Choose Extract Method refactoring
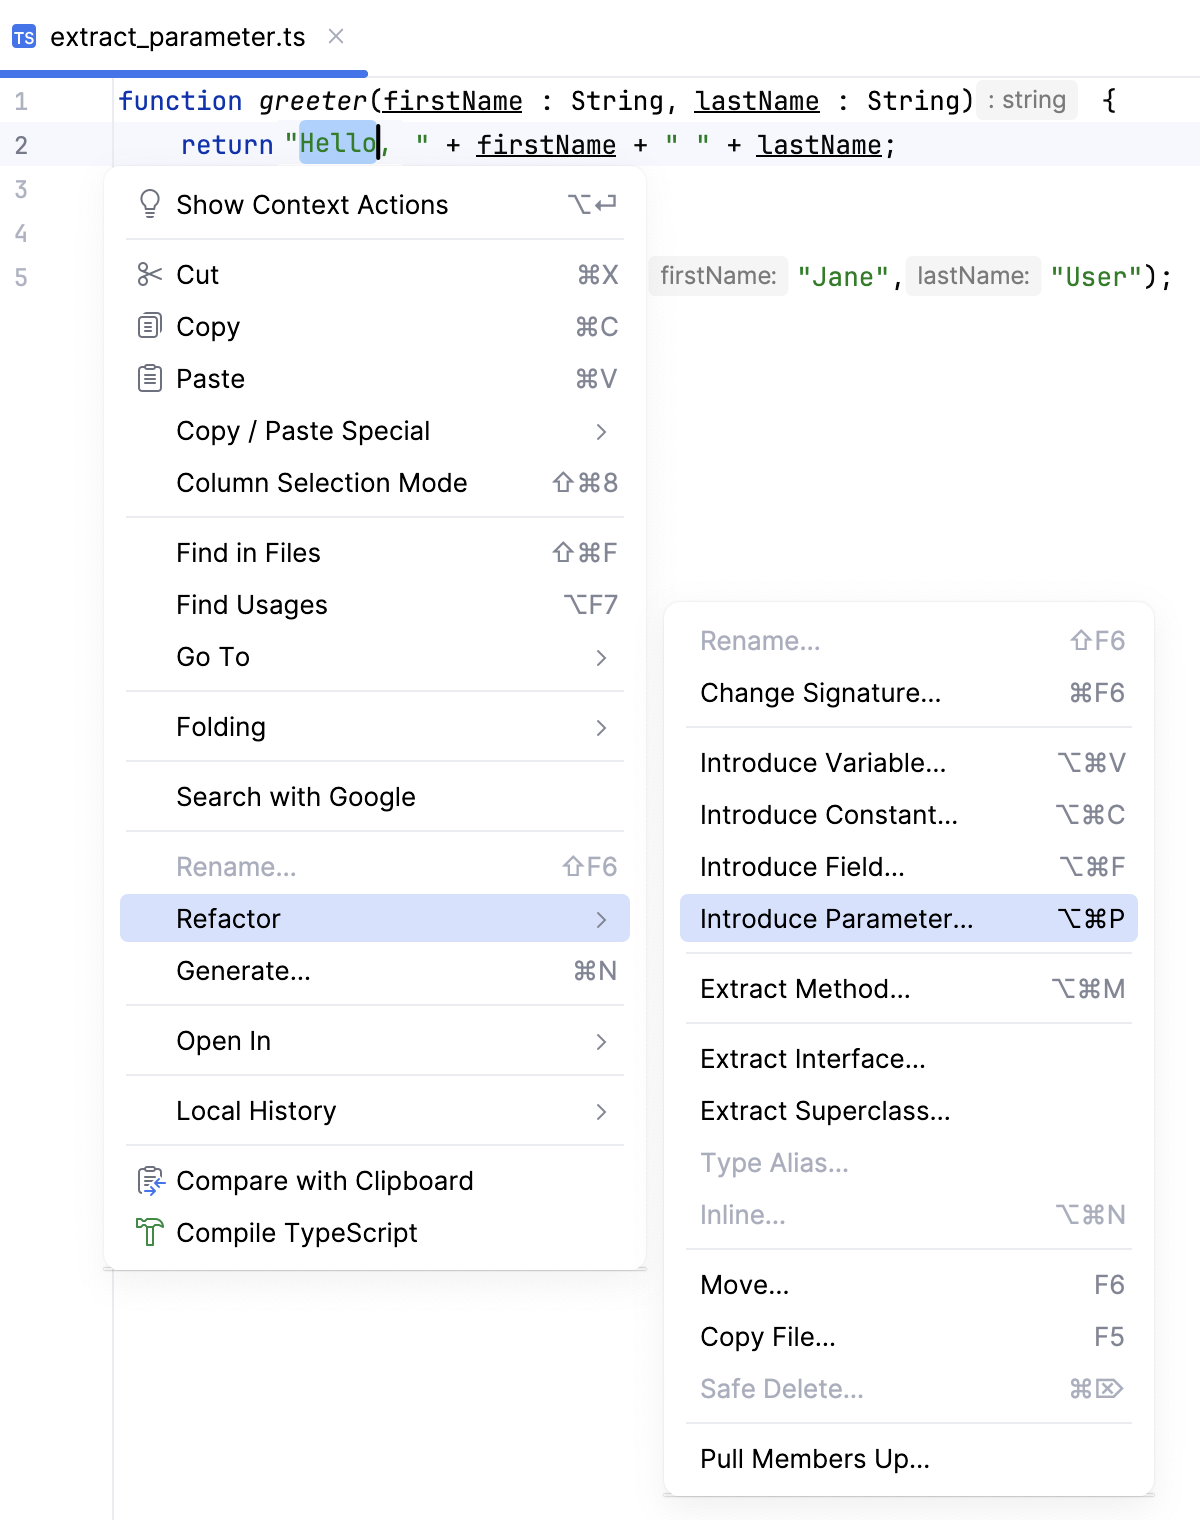Viewport: 1200px width, 1520px height. click(805, 989)
